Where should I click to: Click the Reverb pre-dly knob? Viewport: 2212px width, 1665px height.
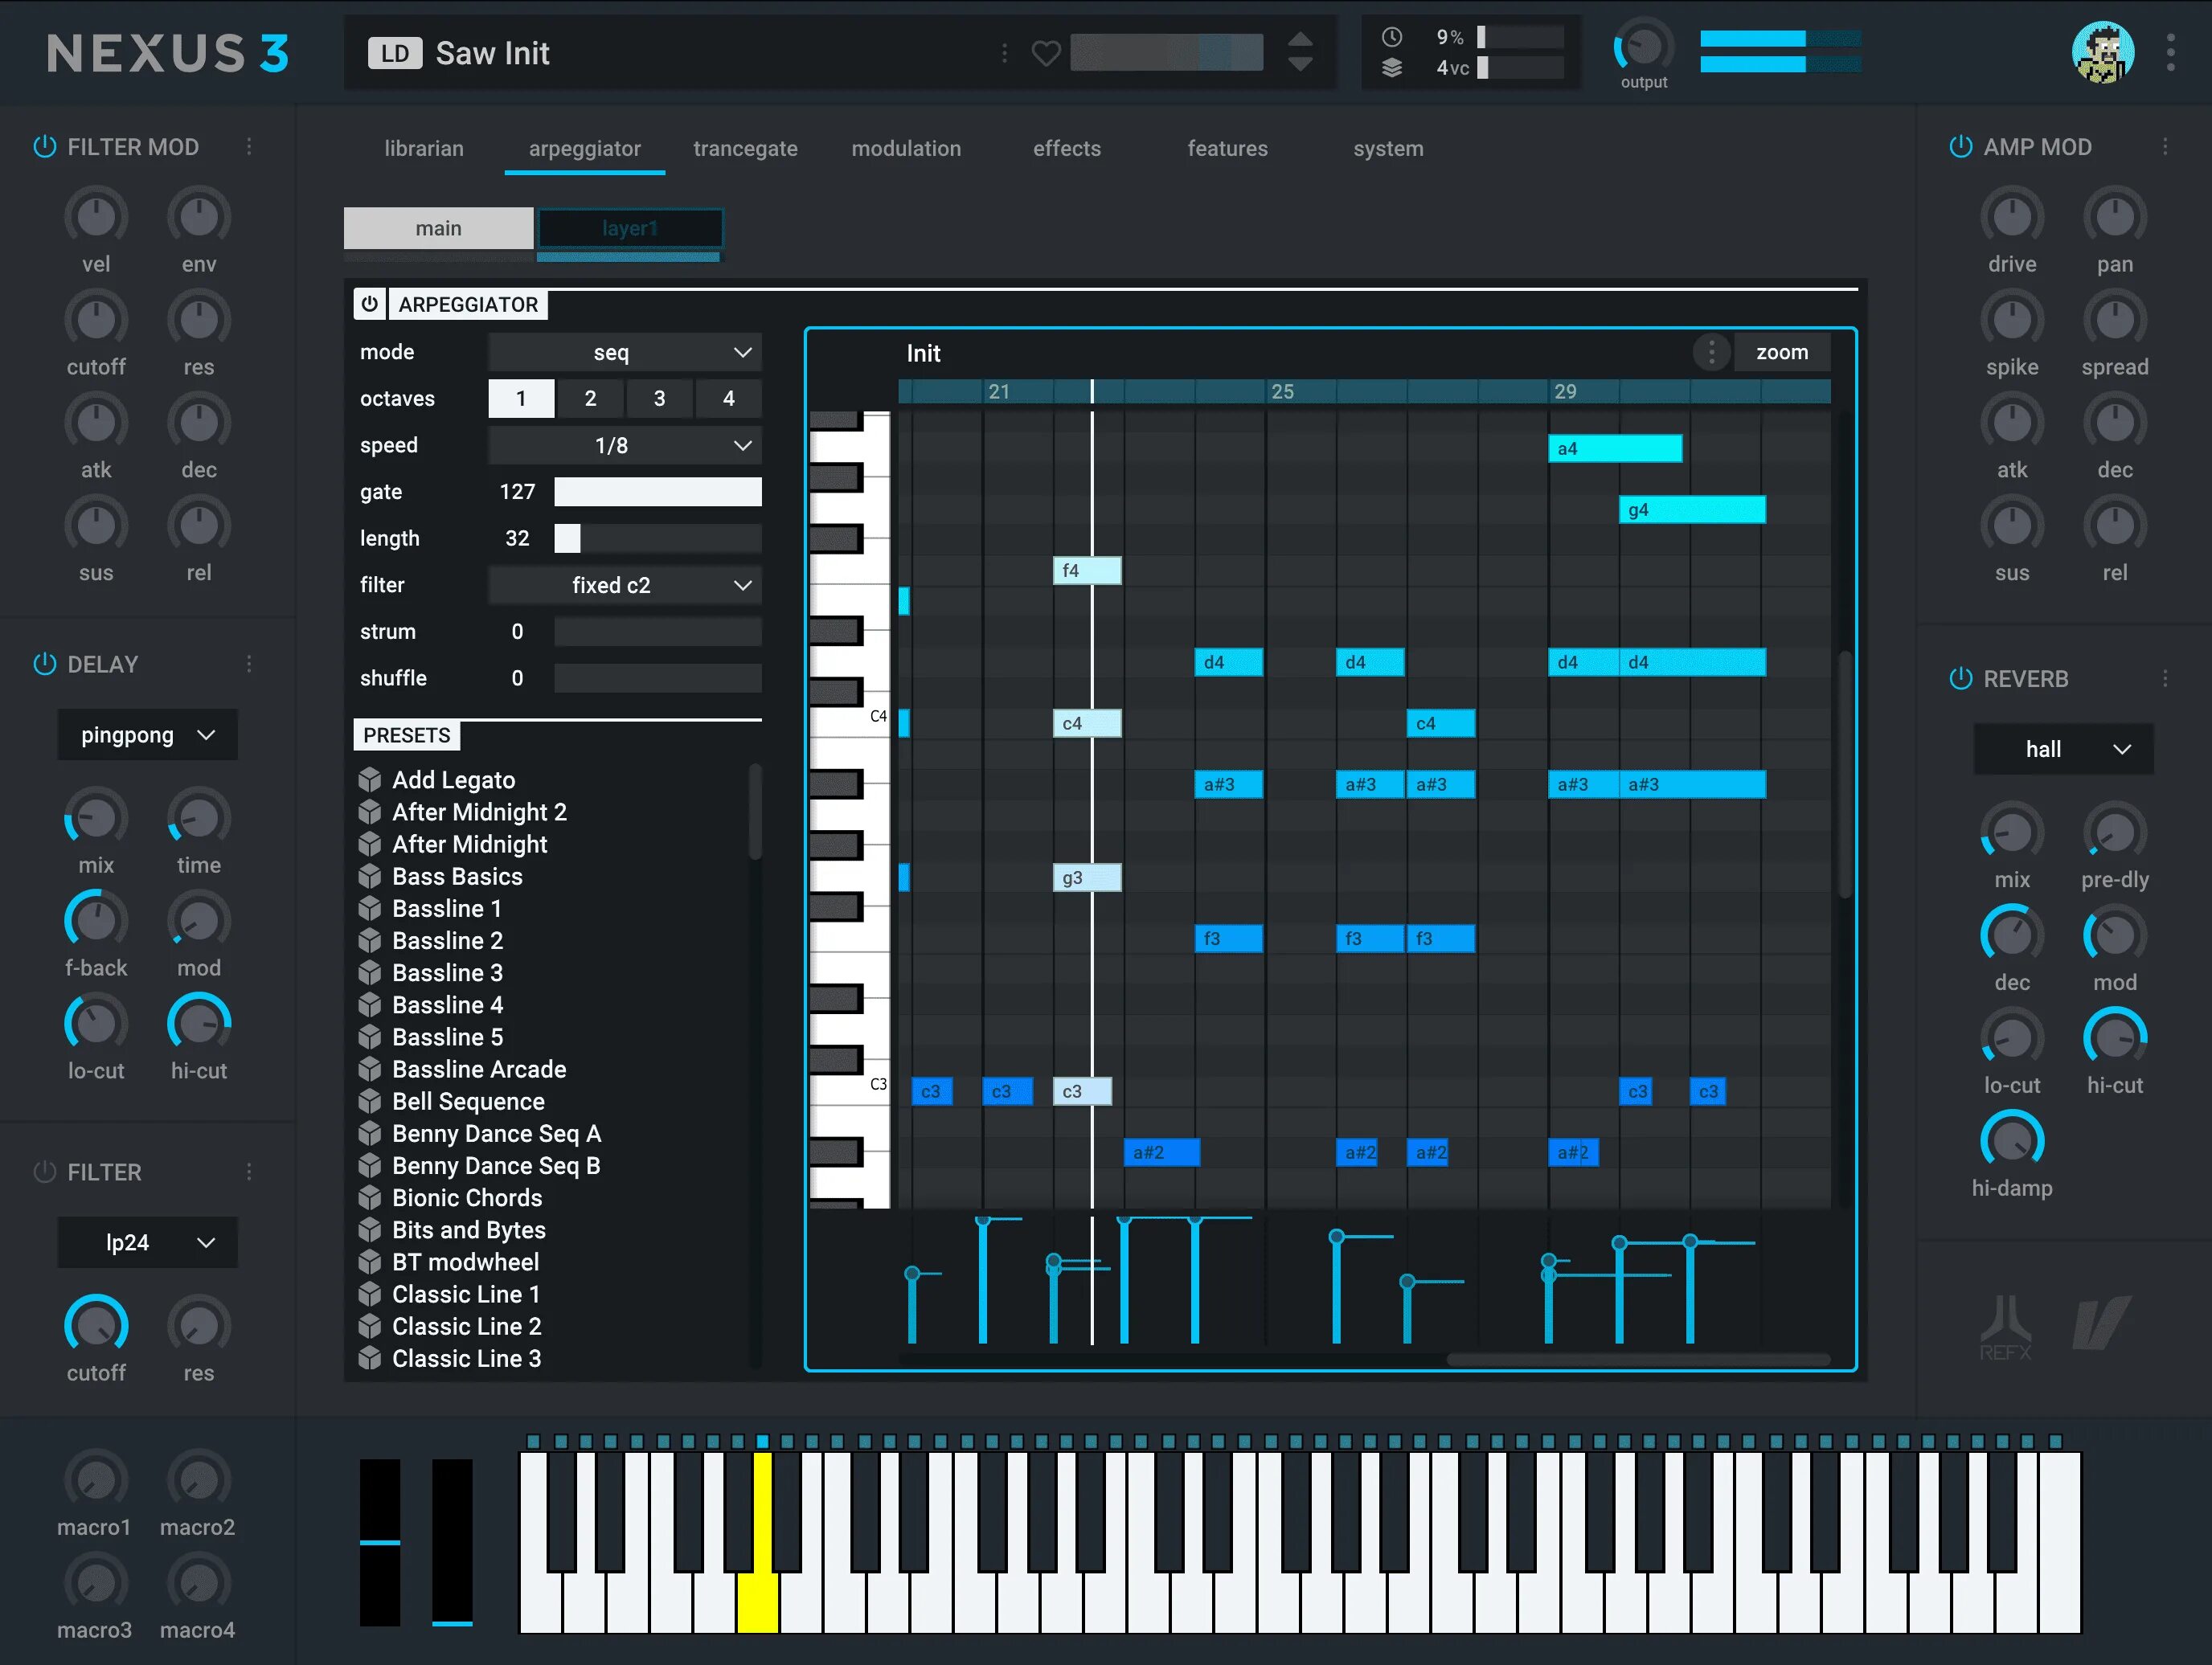click(x=2114, y=833)
